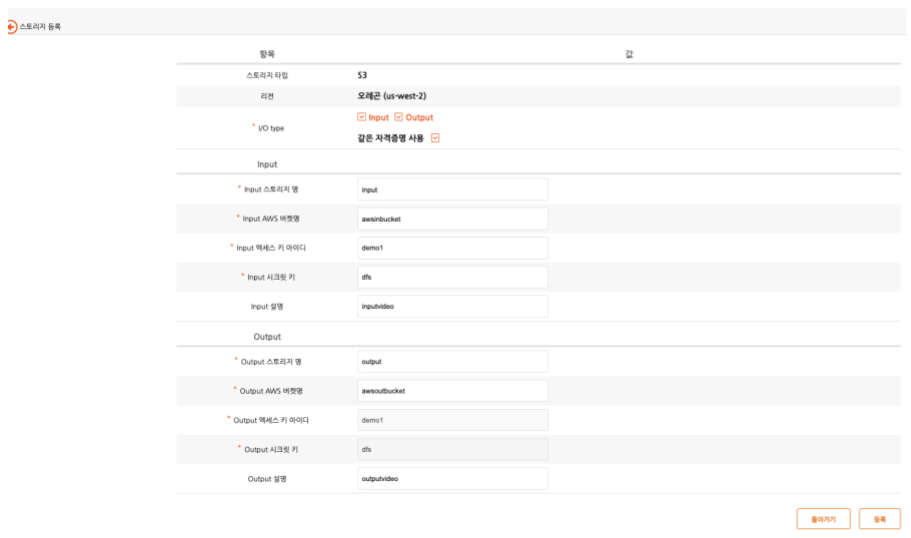Focus the Output AWS 버킷명 field
This screenshot has height=538, width=911.
click(x=452, y=391)
